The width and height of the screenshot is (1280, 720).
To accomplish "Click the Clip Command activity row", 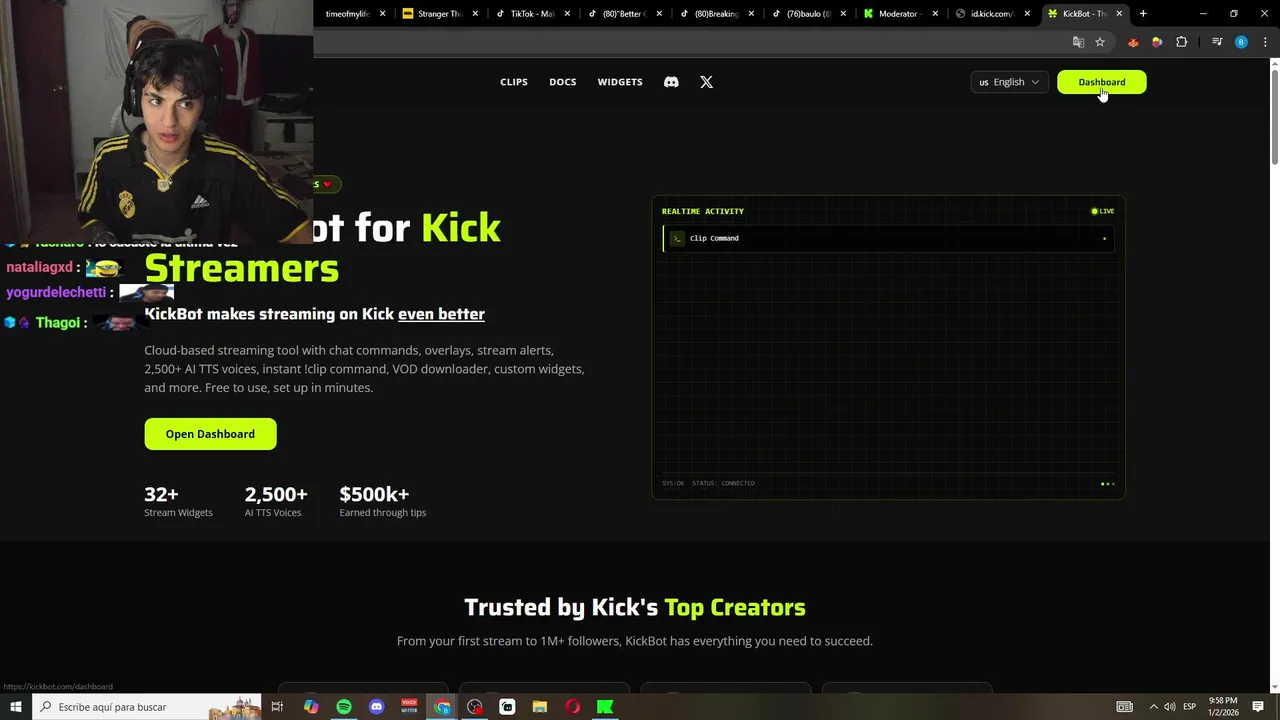I will pos(888,238).
